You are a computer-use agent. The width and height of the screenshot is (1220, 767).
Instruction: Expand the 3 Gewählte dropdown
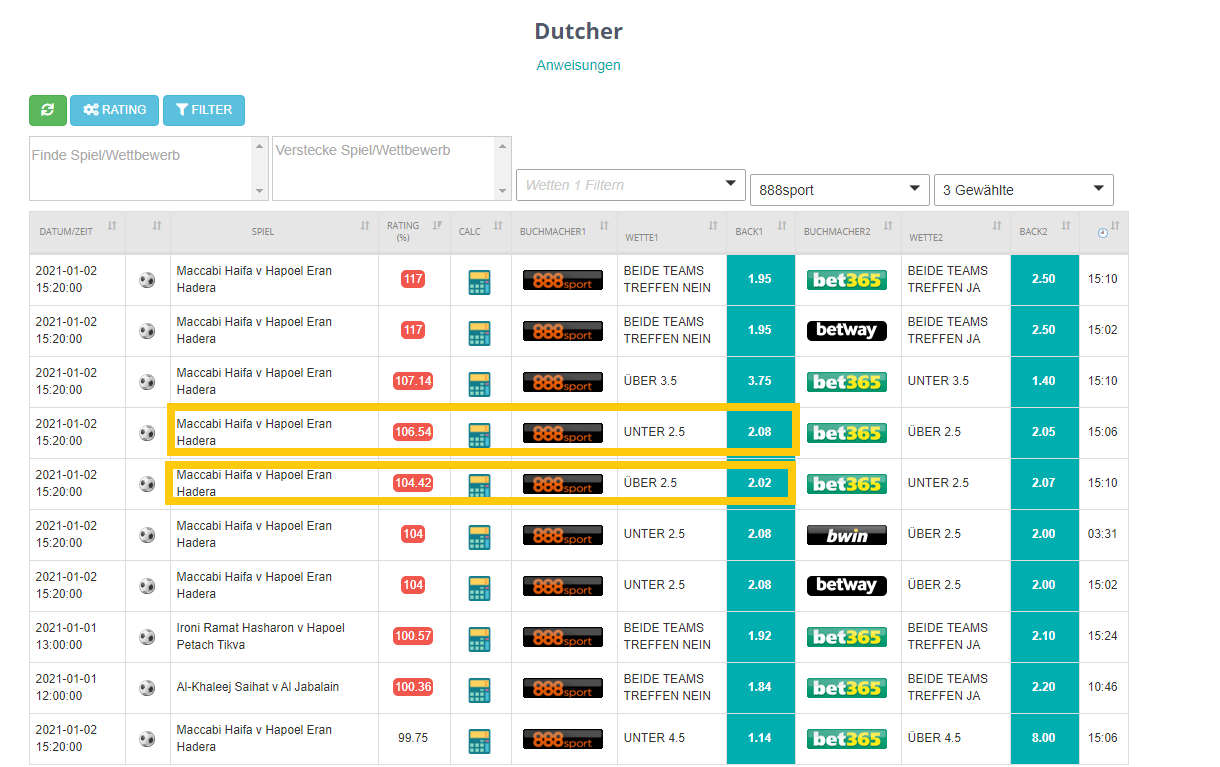[1022, 189]
